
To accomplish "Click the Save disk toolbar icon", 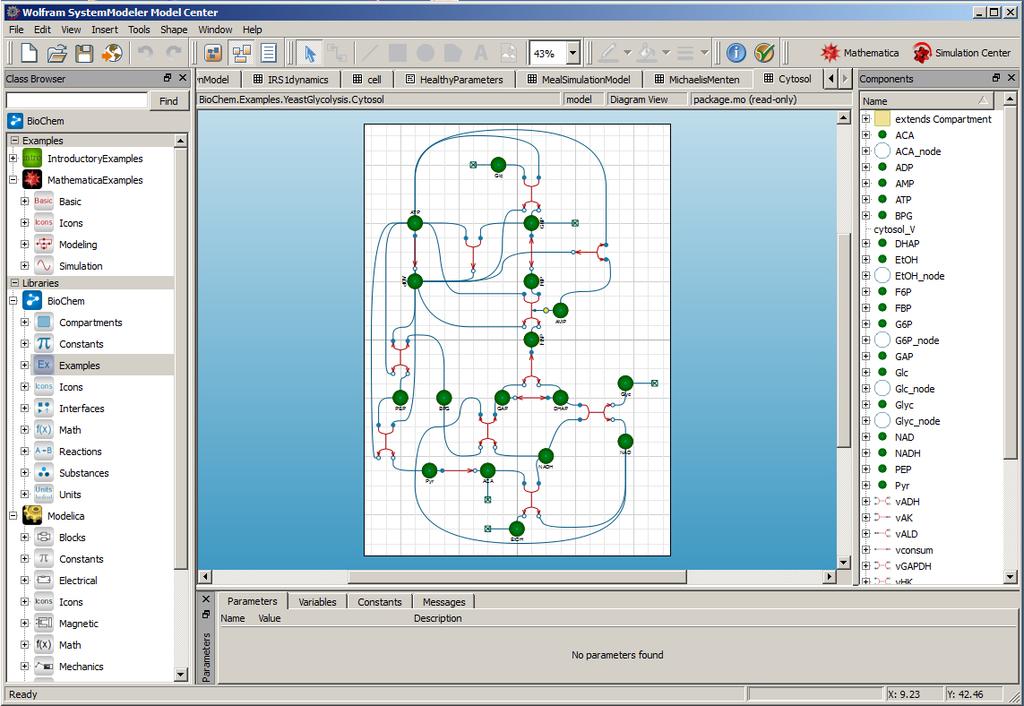I will (84, 53).
